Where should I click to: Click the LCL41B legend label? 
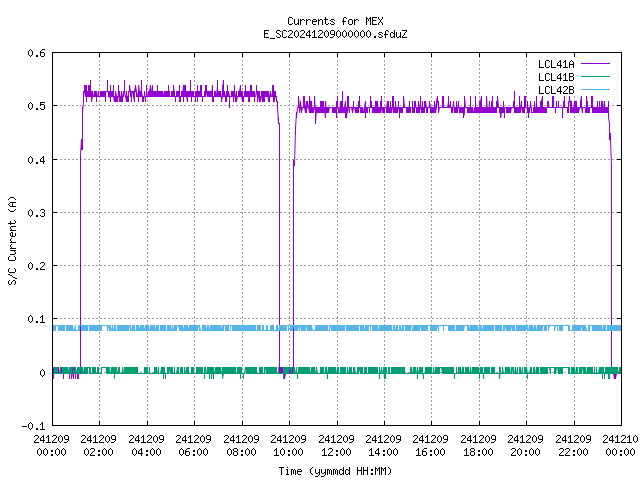coord(556,77)
